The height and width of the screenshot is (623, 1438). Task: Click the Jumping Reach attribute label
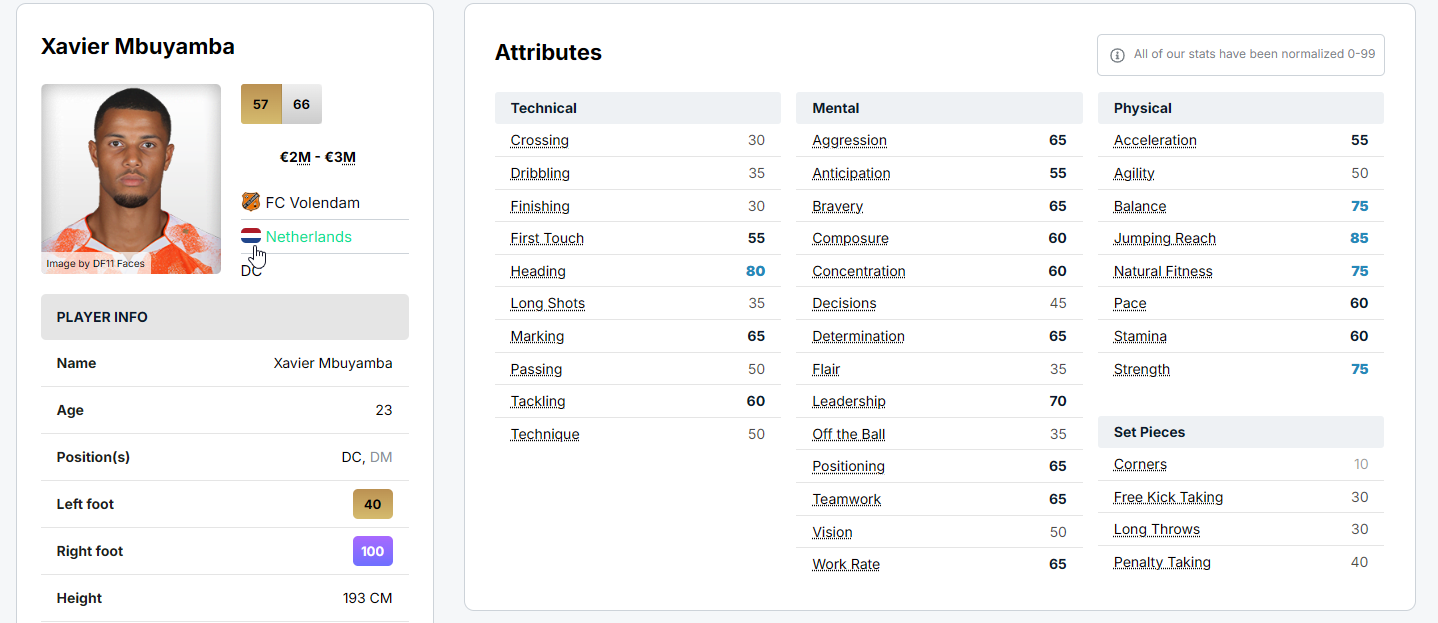pos(1164,238)
